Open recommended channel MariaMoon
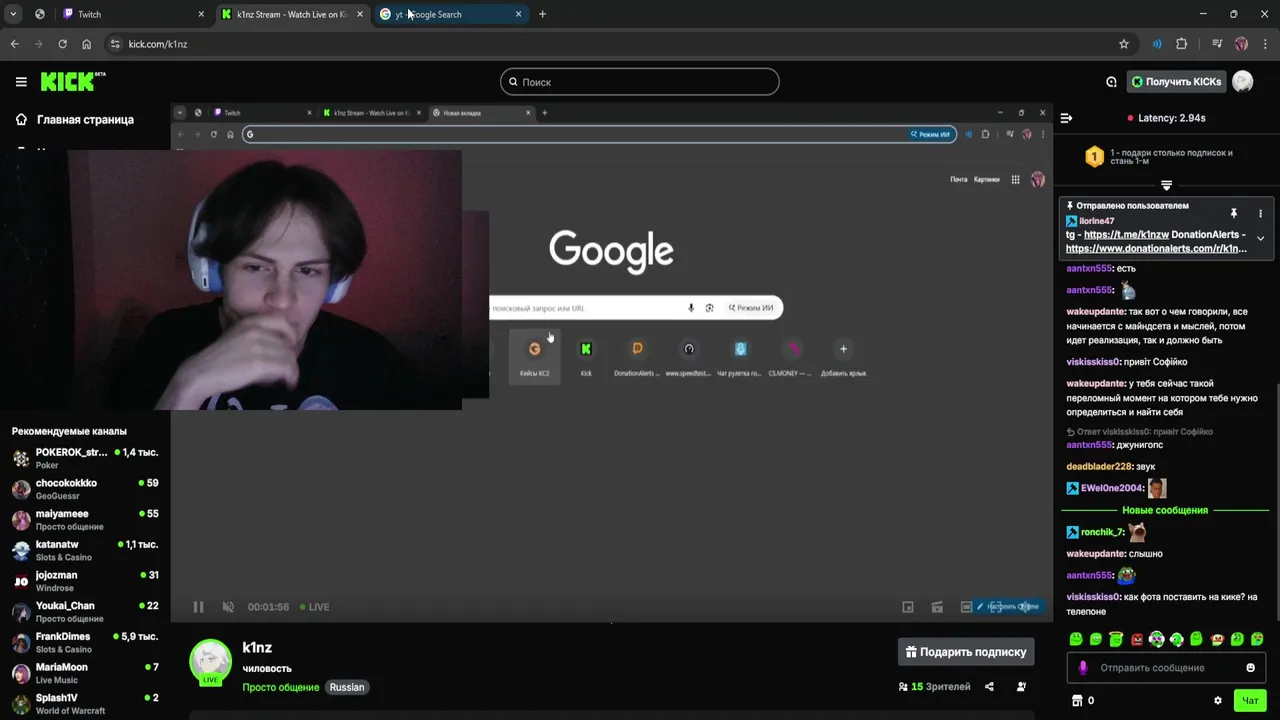 click(85, 673)
